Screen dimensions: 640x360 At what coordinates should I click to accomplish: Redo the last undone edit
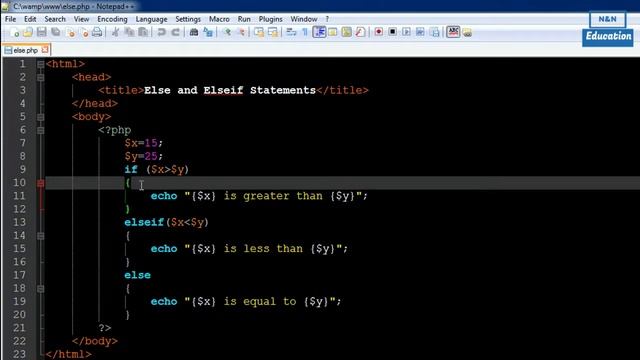[x=176, y=32]
